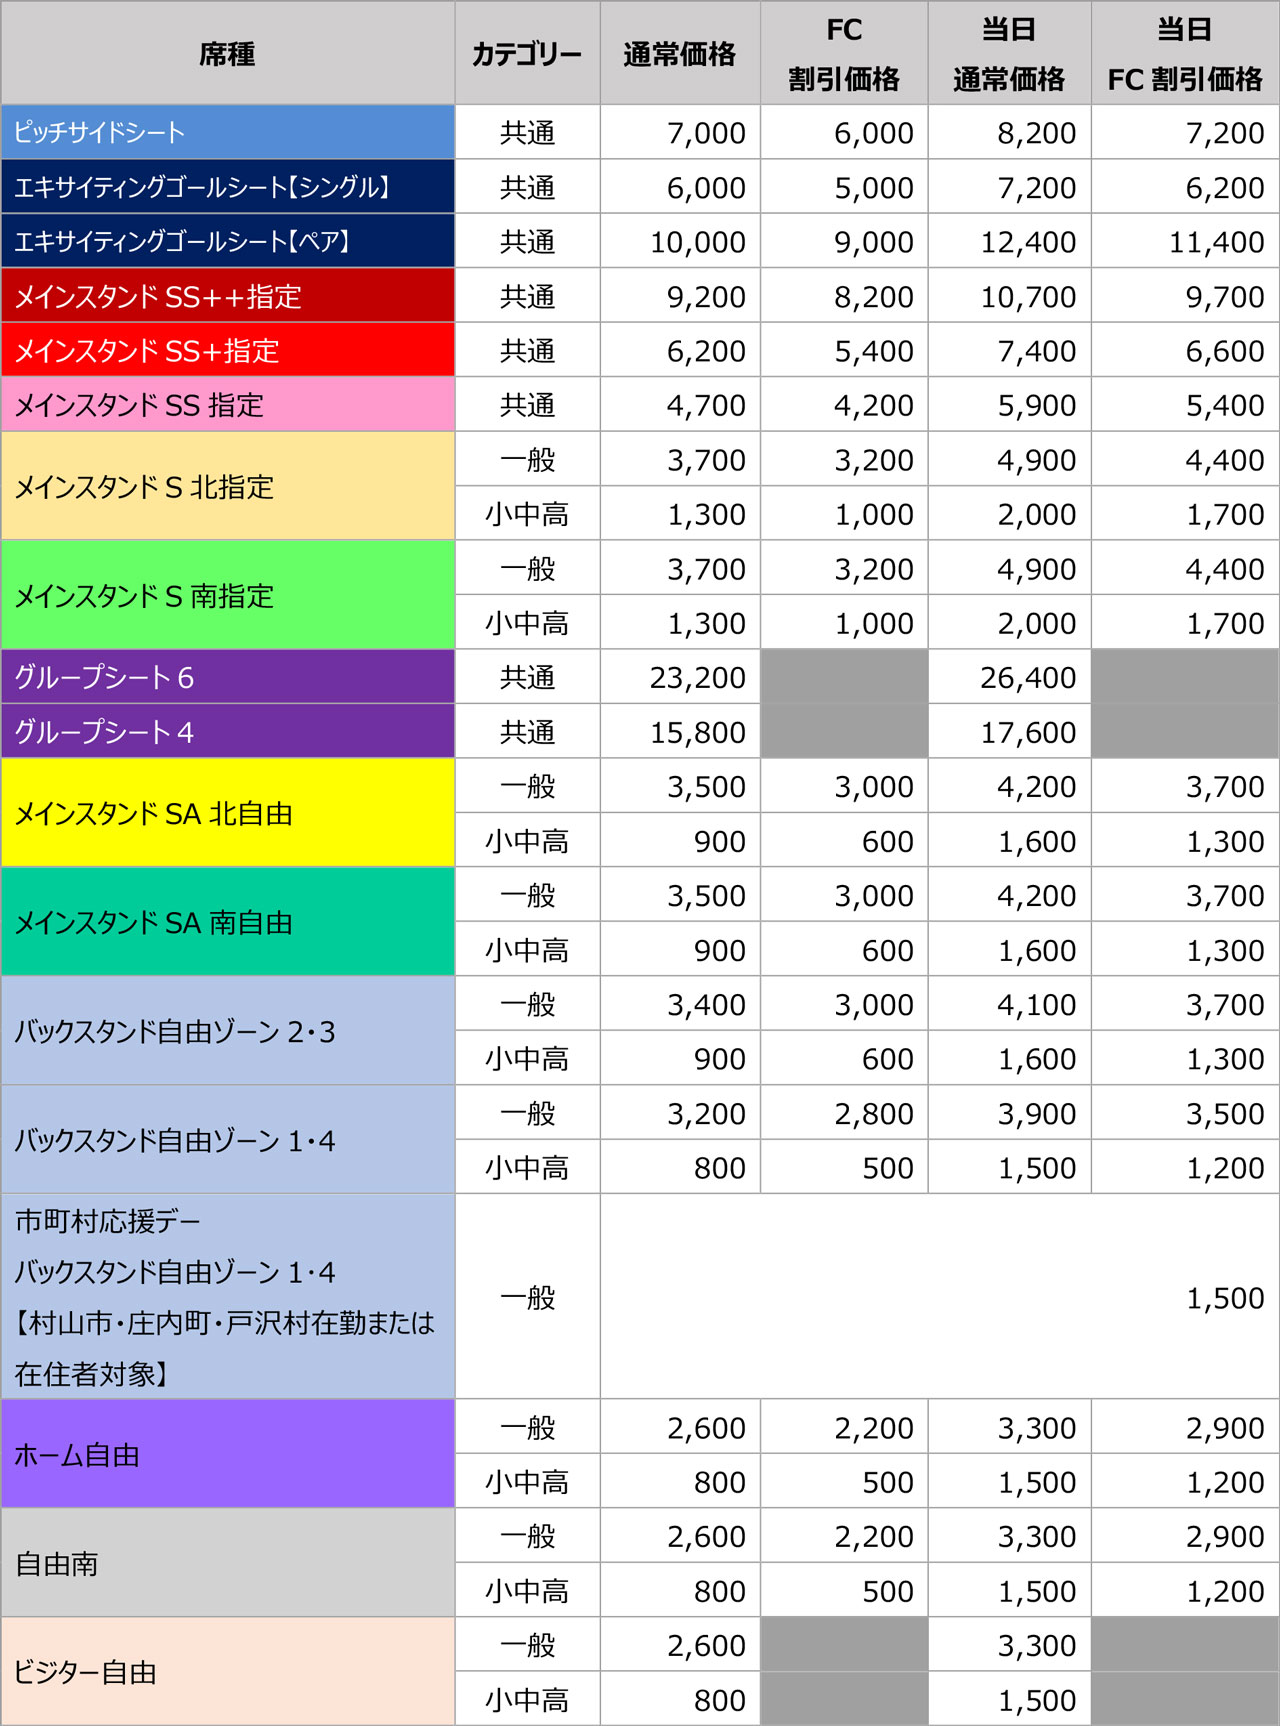The height and width of the screenshot is (1726, 1280).
Task: Select the 10,700 price for SS++指定
Action: coord(1027,297)
